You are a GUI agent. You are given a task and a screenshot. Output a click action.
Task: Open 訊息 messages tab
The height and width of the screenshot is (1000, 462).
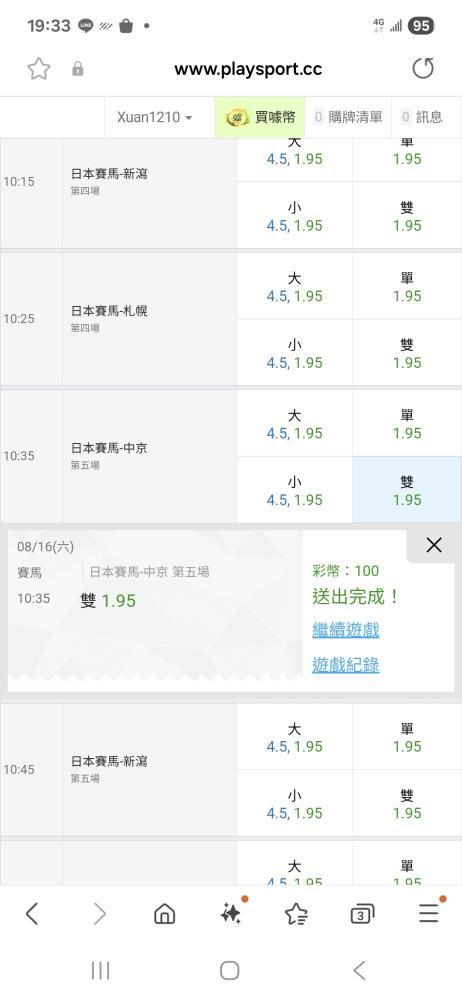tap(426, 117)
